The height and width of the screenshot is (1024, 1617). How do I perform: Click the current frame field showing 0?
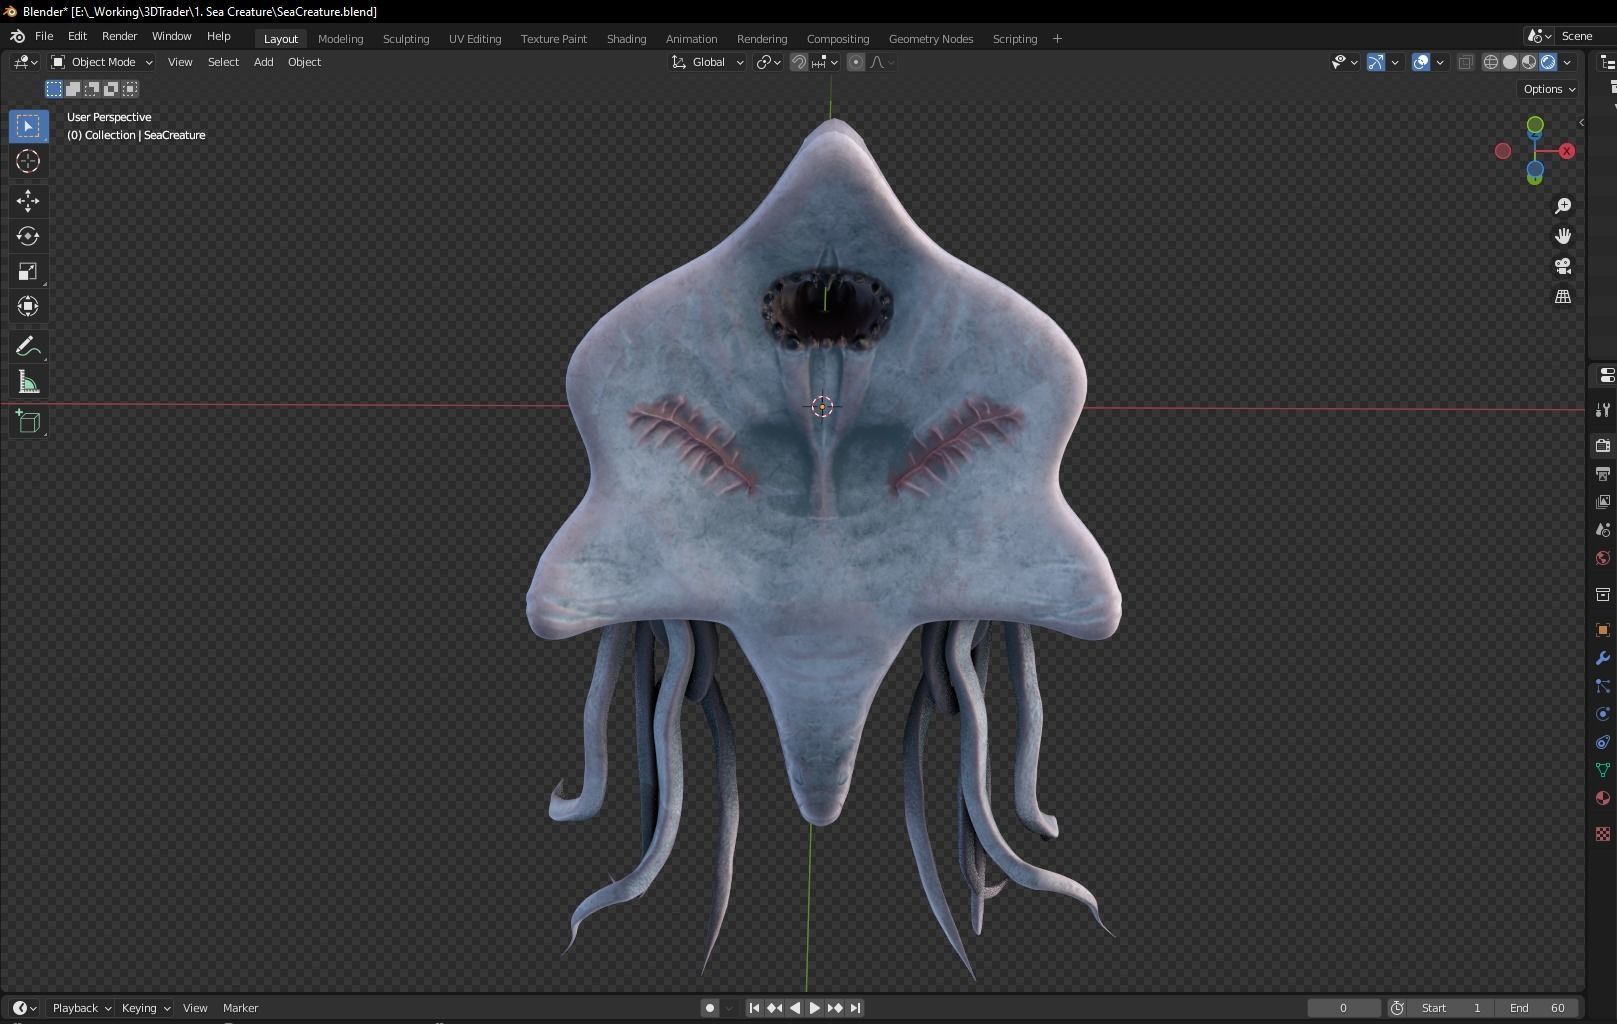tap(1344, 1008)
